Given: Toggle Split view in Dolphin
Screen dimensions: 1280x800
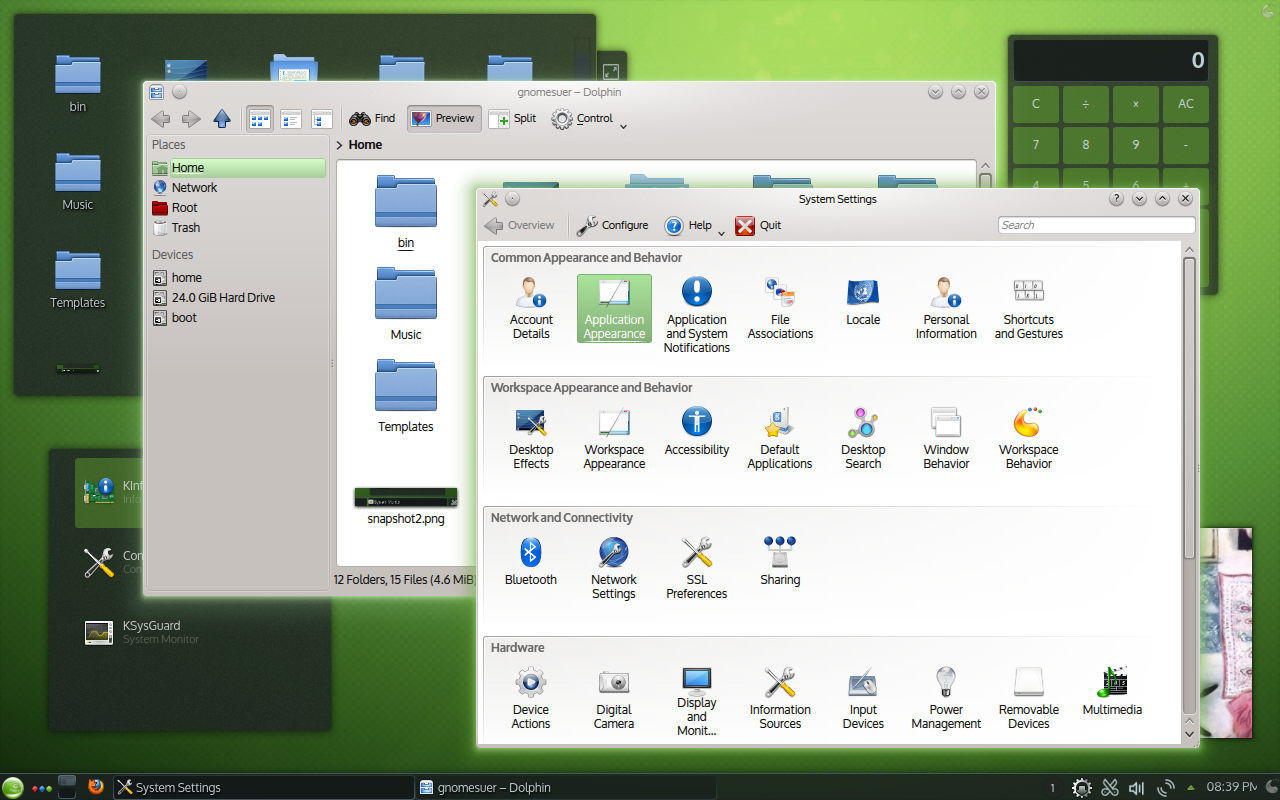Looking at the screenshot, I should [513, 119].
